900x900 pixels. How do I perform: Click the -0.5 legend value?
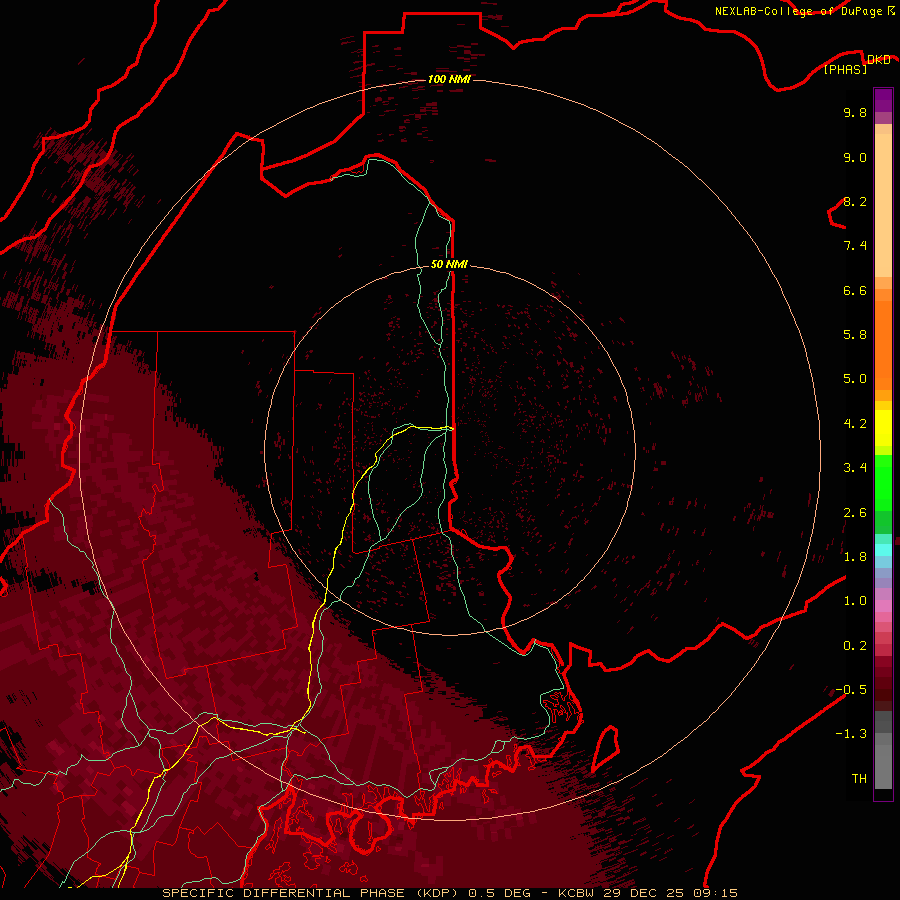coord(851,690)
